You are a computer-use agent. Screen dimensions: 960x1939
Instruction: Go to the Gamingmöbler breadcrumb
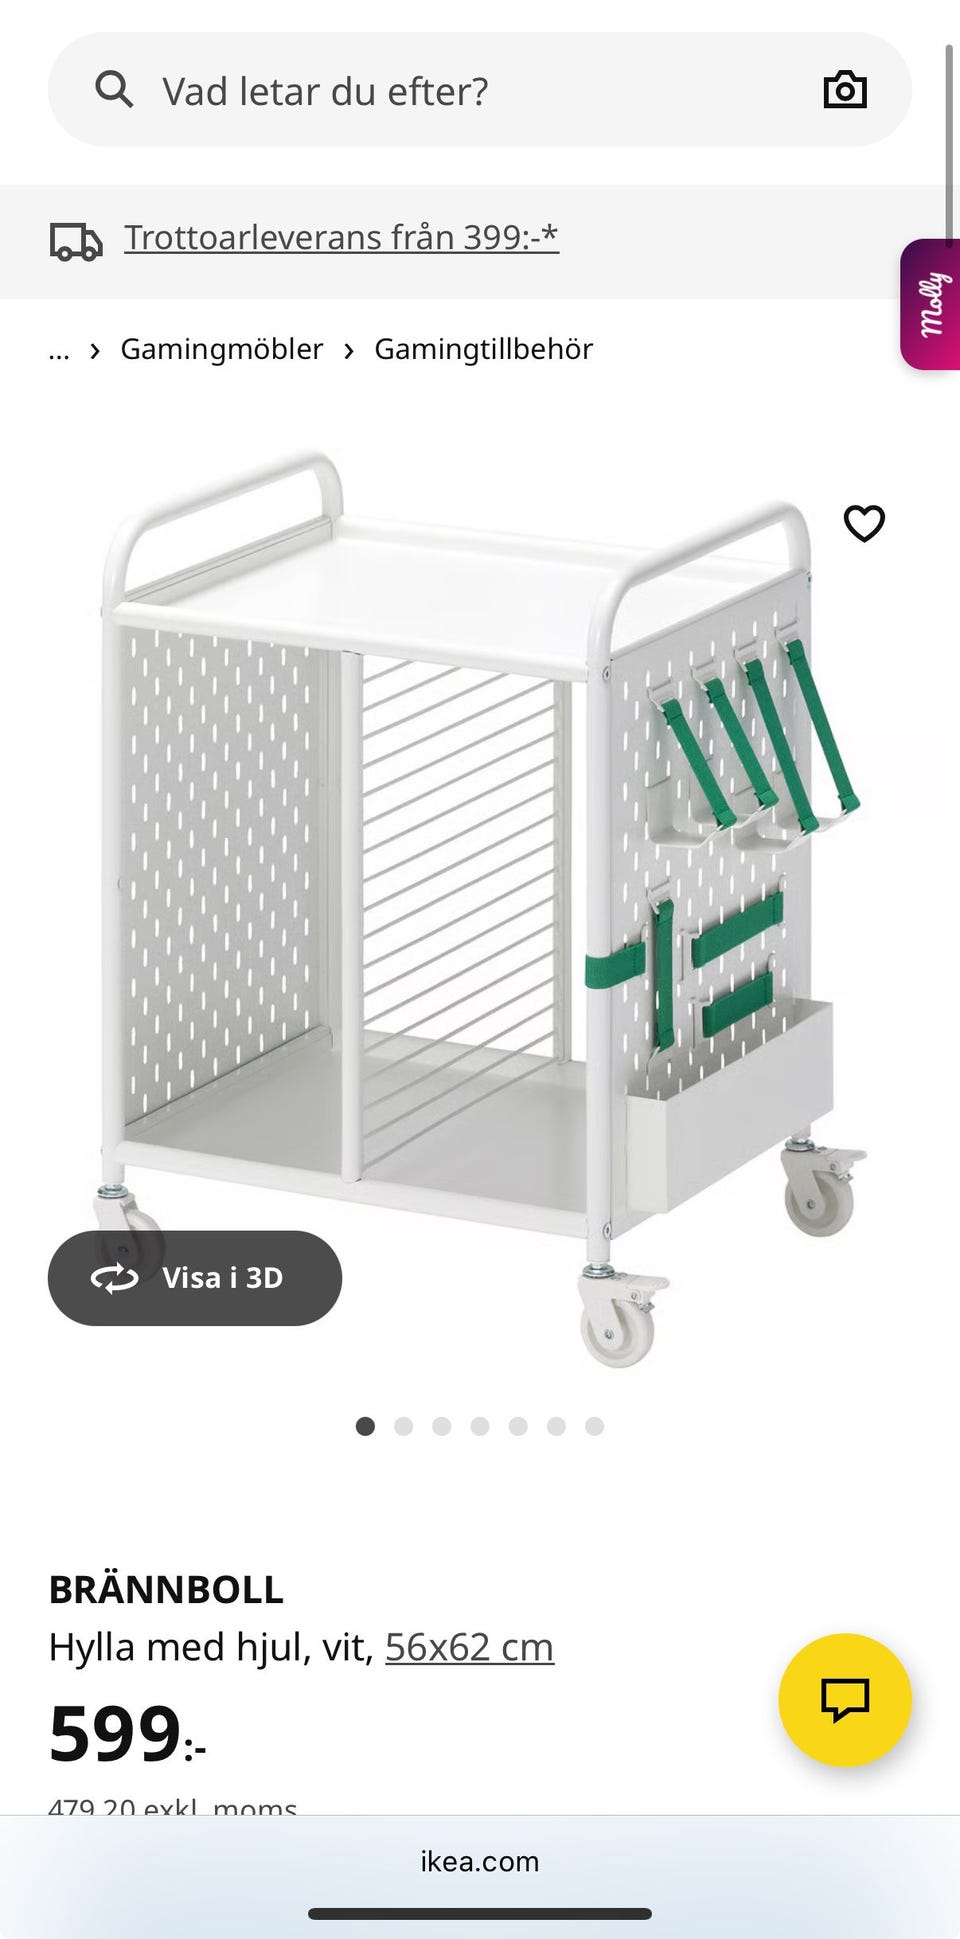click(222, 349)
